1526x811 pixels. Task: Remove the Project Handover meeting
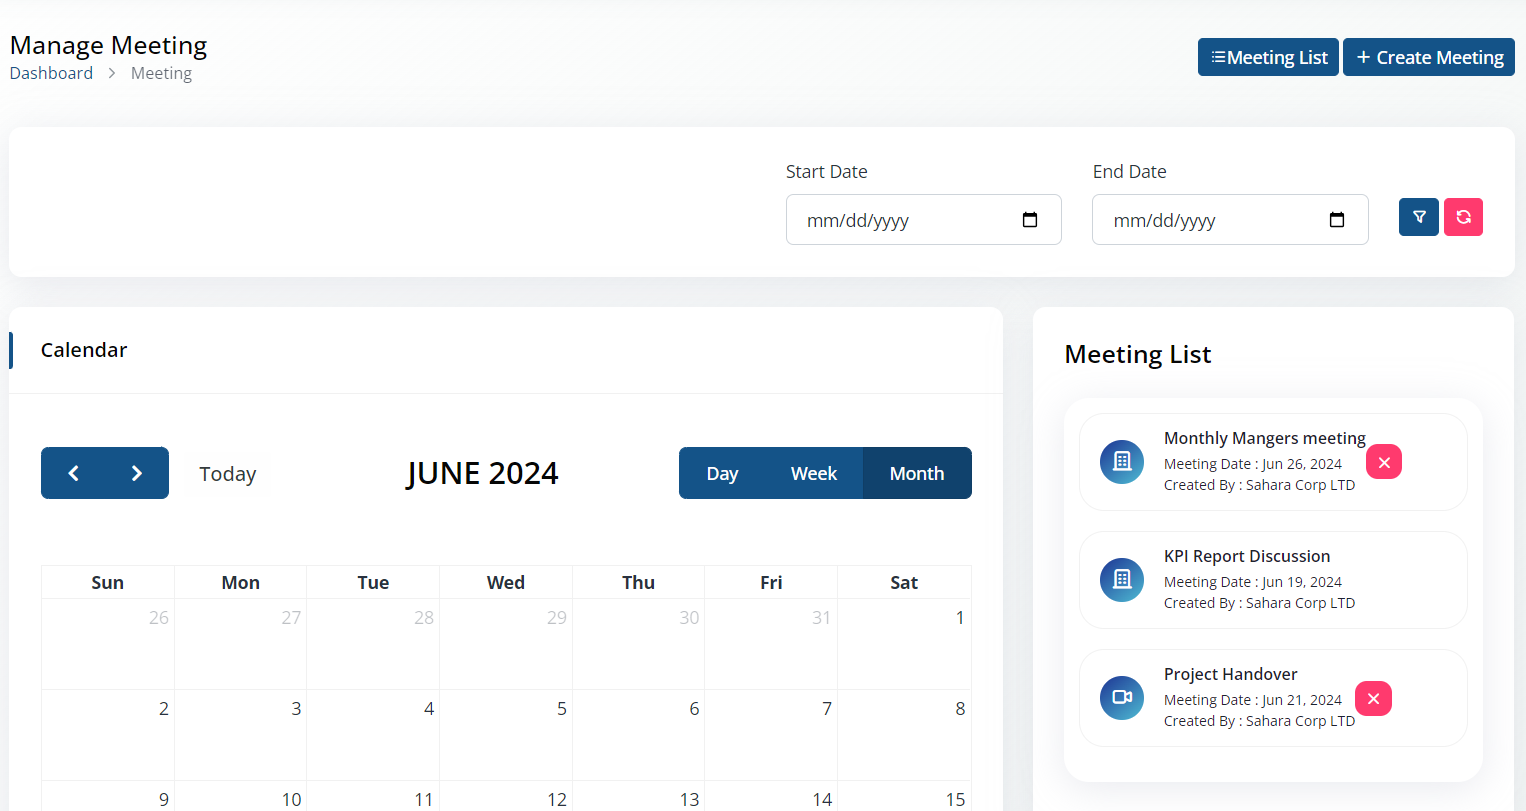(x=1373, y=698)
